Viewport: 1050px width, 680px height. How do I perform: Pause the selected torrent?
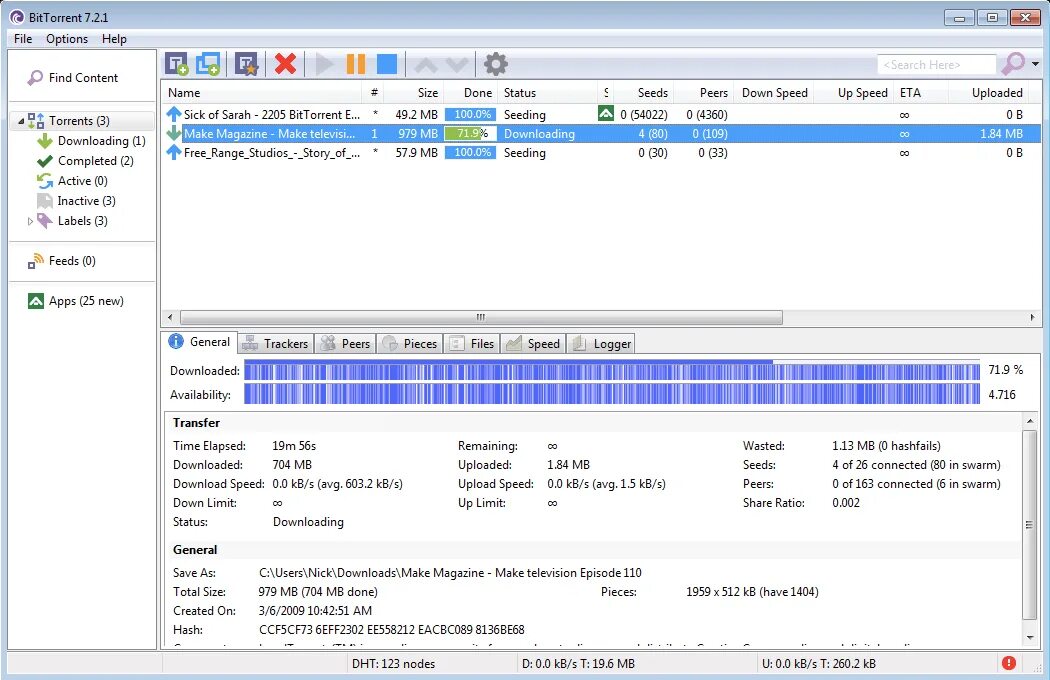[357, 62]
